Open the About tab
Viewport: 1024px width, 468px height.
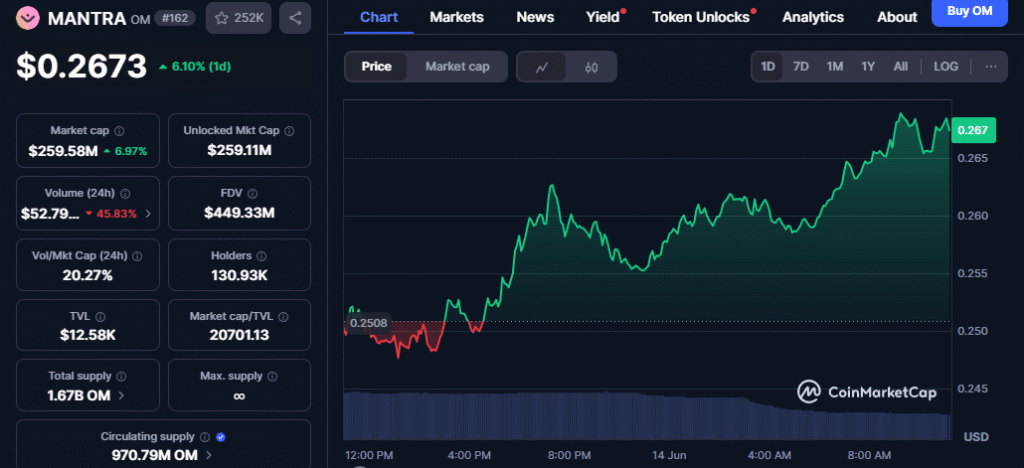897,18
